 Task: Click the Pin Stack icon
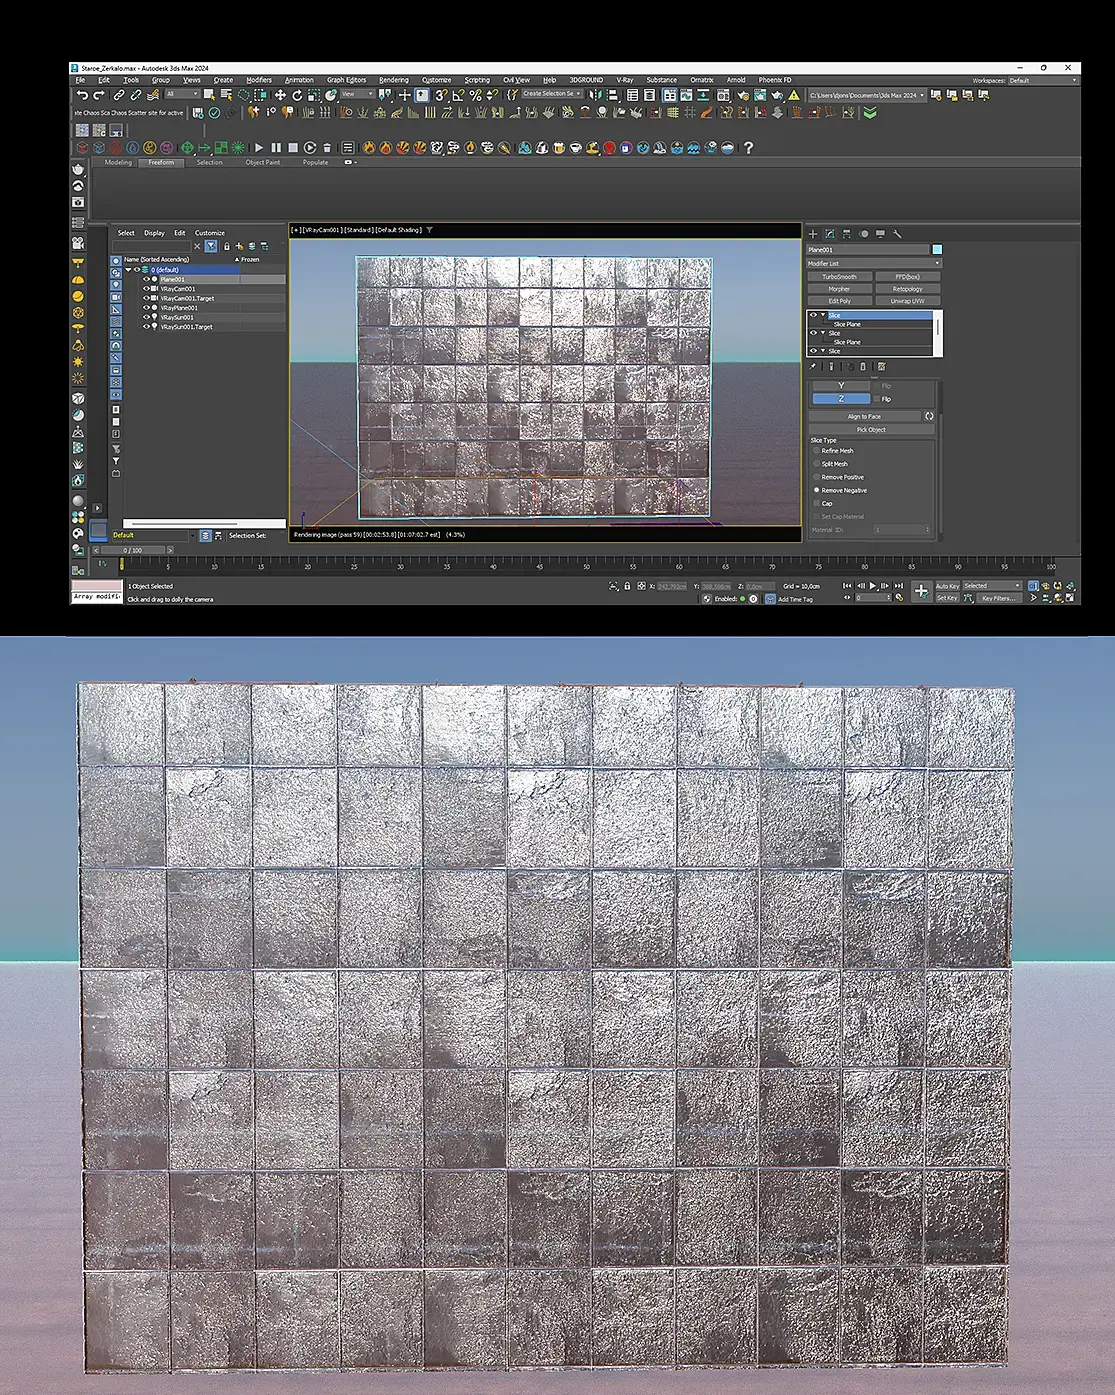[x=813, y=367]
